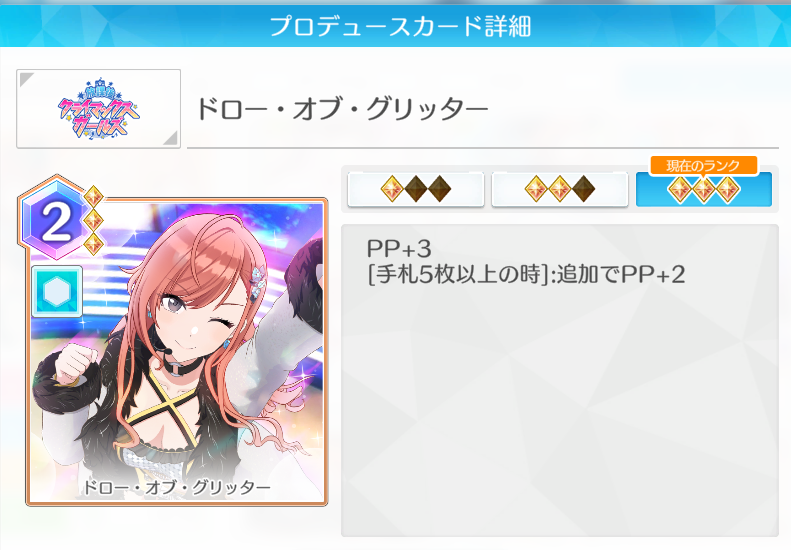
Task: Click the PP+3 effect text
Action: tap(399, 249)
